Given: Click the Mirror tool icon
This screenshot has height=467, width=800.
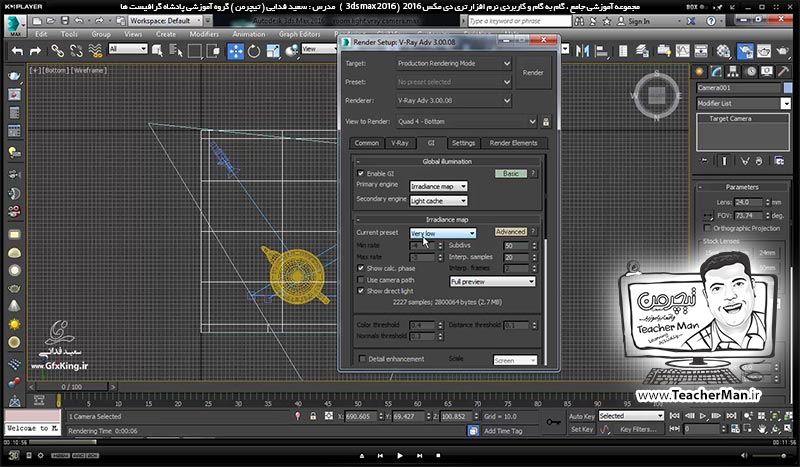Looking at the screenshot, I should point(582,51).
